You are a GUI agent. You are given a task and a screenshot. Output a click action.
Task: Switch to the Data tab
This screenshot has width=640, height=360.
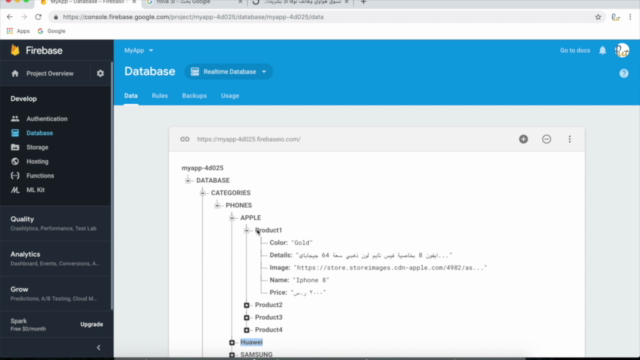131,96
